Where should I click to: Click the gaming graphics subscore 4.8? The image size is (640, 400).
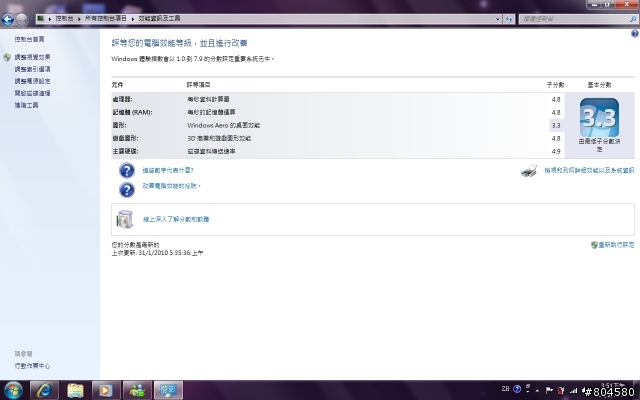click(x=556, y=138)
